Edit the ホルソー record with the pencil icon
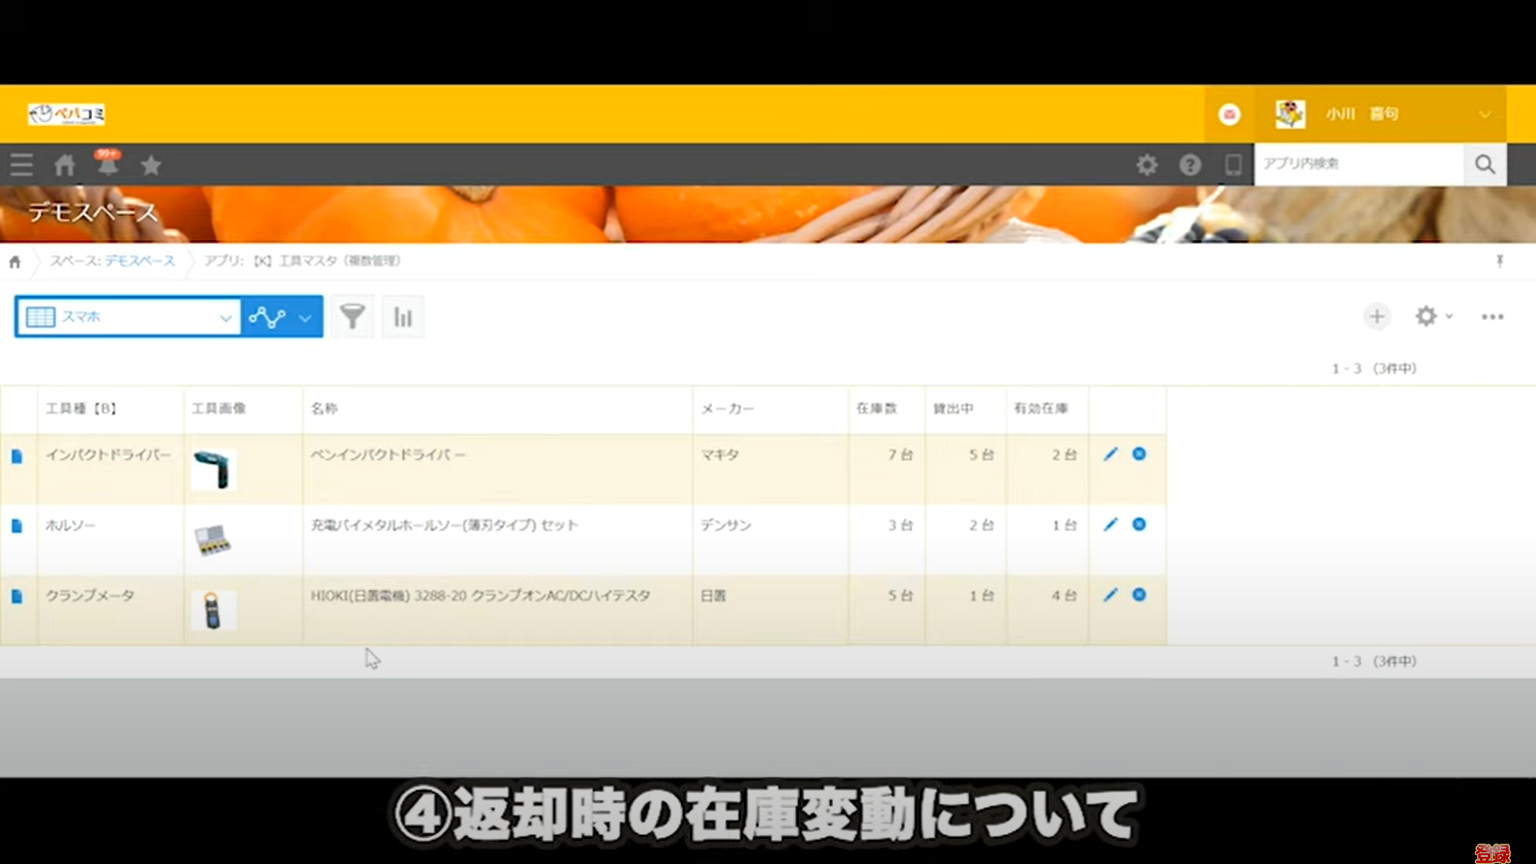 click(1110, 524)
